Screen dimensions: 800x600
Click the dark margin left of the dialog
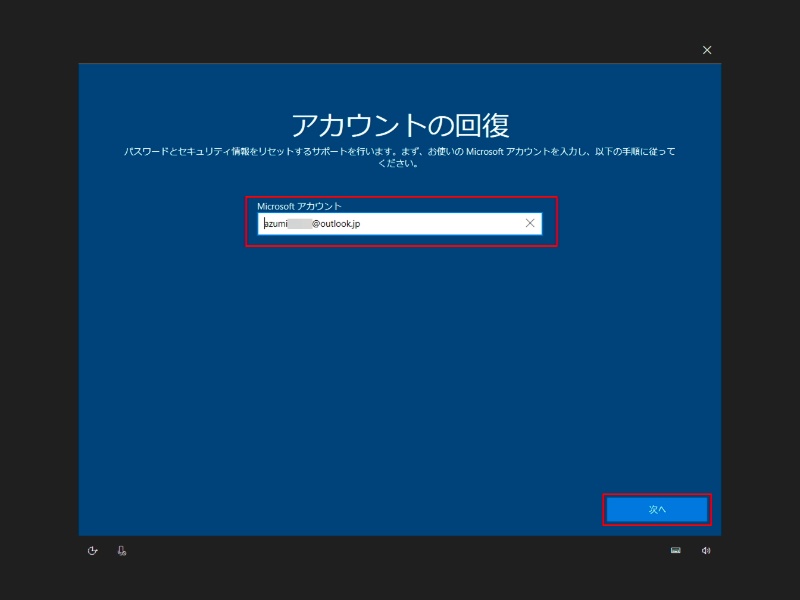[x=38, y=300]
